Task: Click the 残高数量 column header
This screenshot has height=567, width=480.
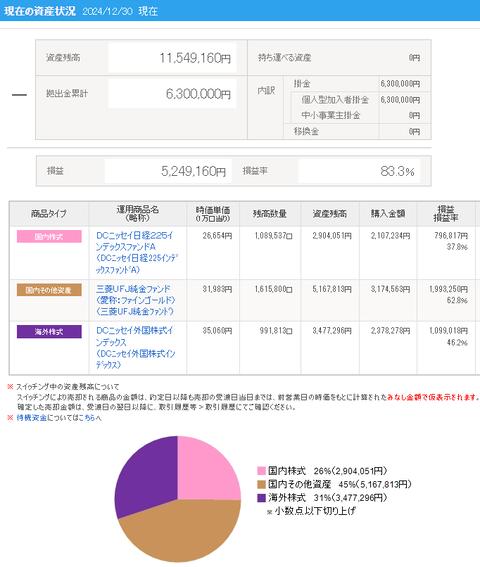Action: pyautogui.click(x=270, y=214)
